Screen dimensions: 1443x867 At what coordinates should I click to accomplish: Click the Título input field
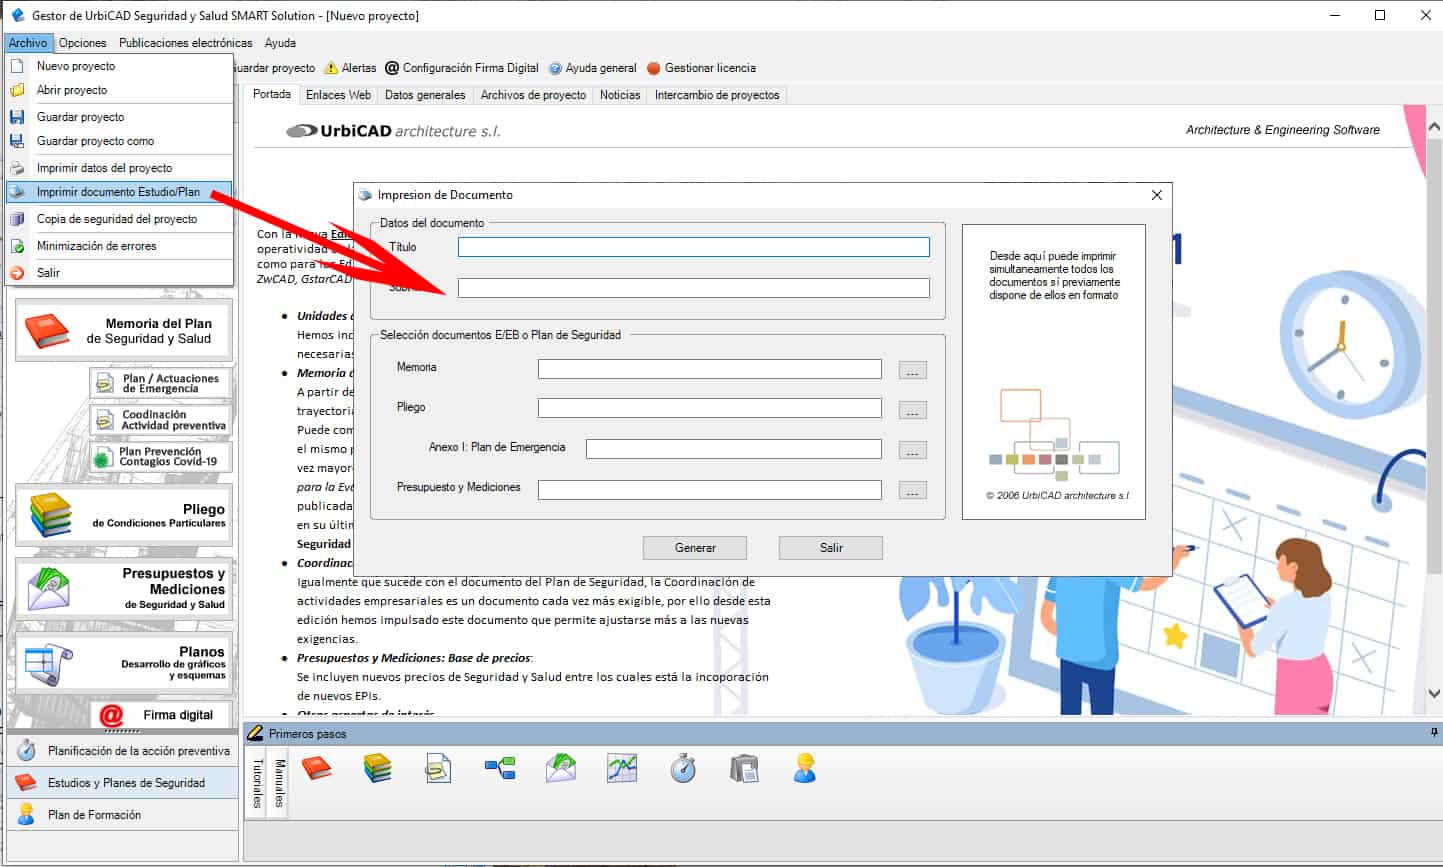pyautogui.click(x=694, y=247)
